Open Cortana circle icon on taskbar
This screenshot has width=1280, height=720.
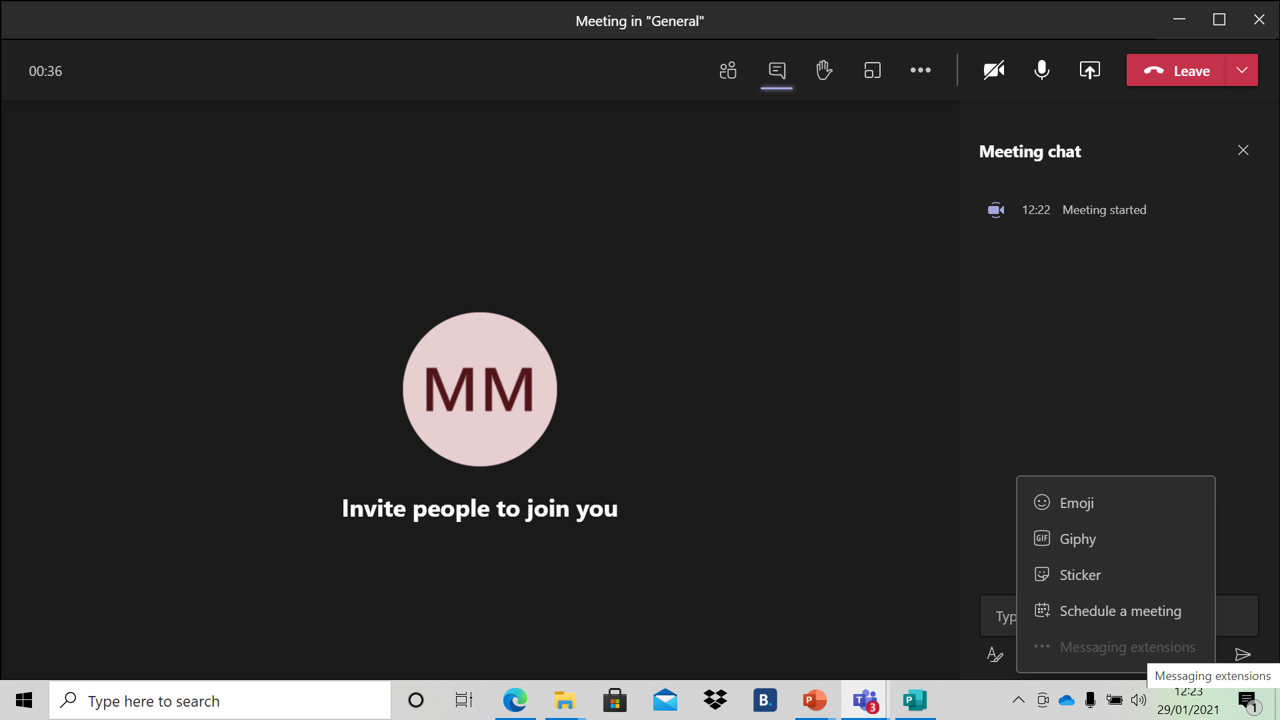(416, 700)
